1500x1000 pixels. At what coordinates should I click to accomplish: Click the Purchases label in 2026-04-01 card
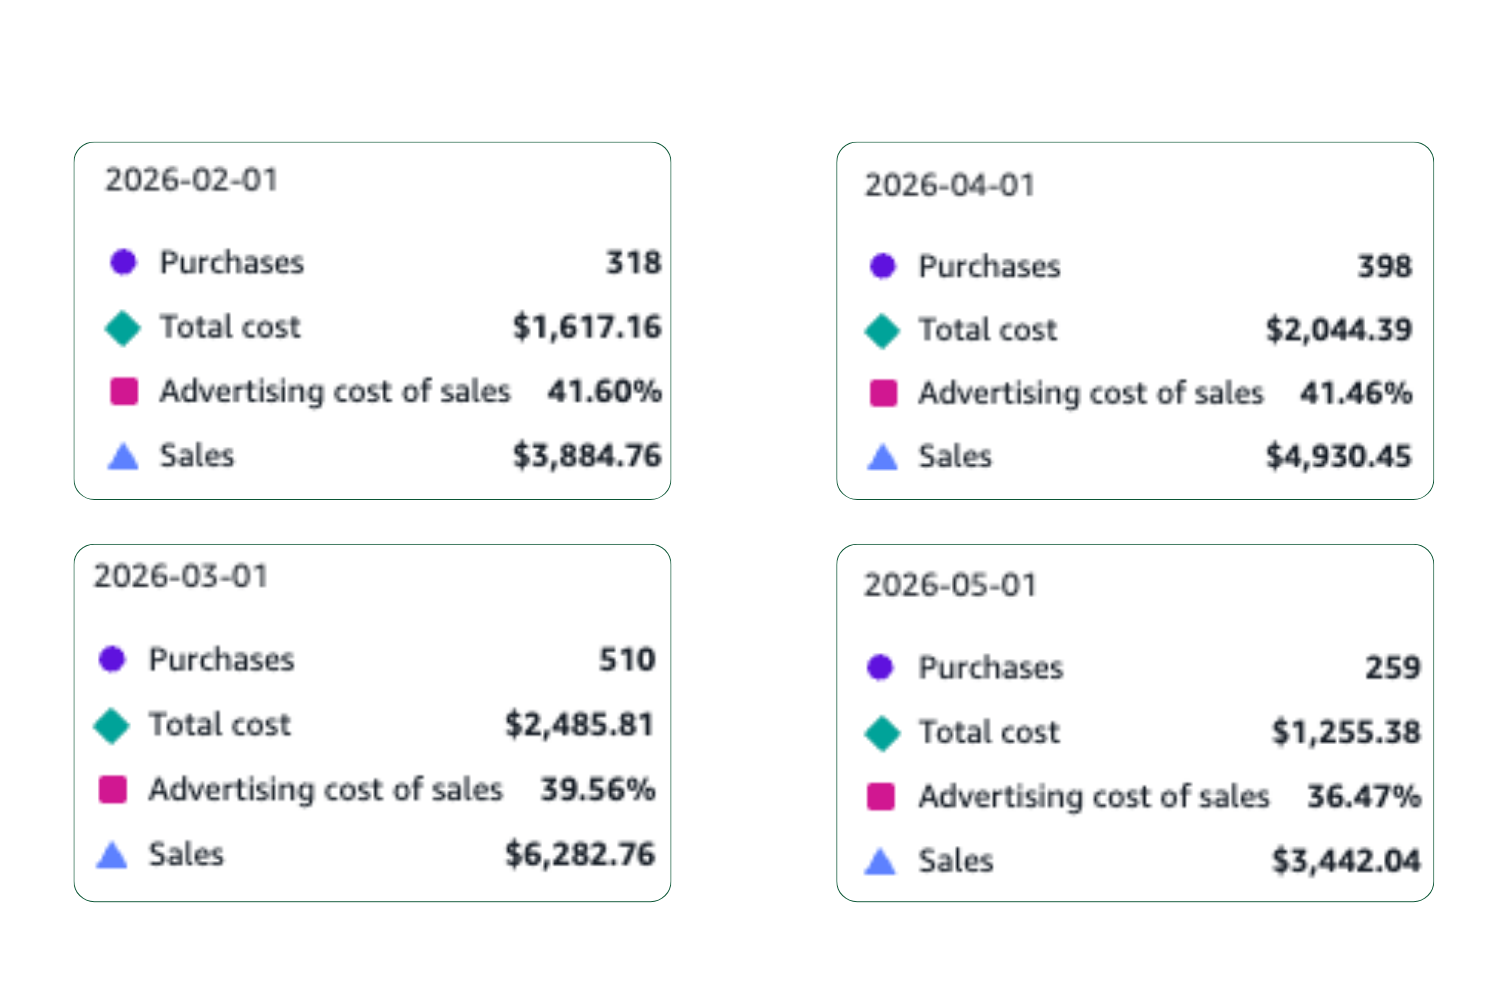(x=990, y=266)
